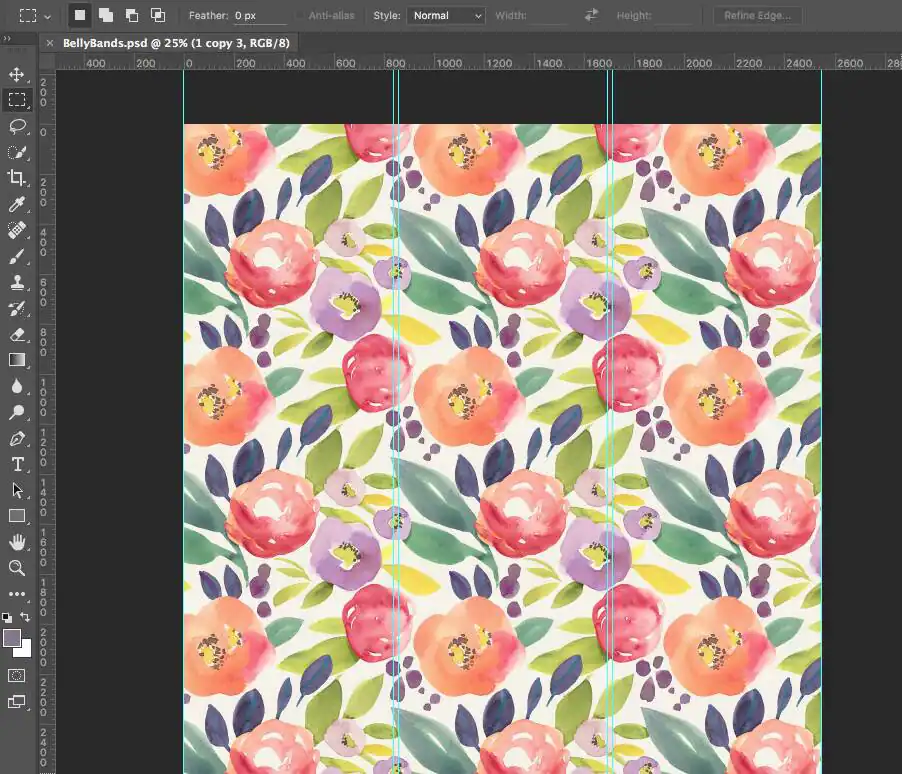The image size is (902, 774).
Task: Click the ruler origin corner box
Action: tap(48, 62)
